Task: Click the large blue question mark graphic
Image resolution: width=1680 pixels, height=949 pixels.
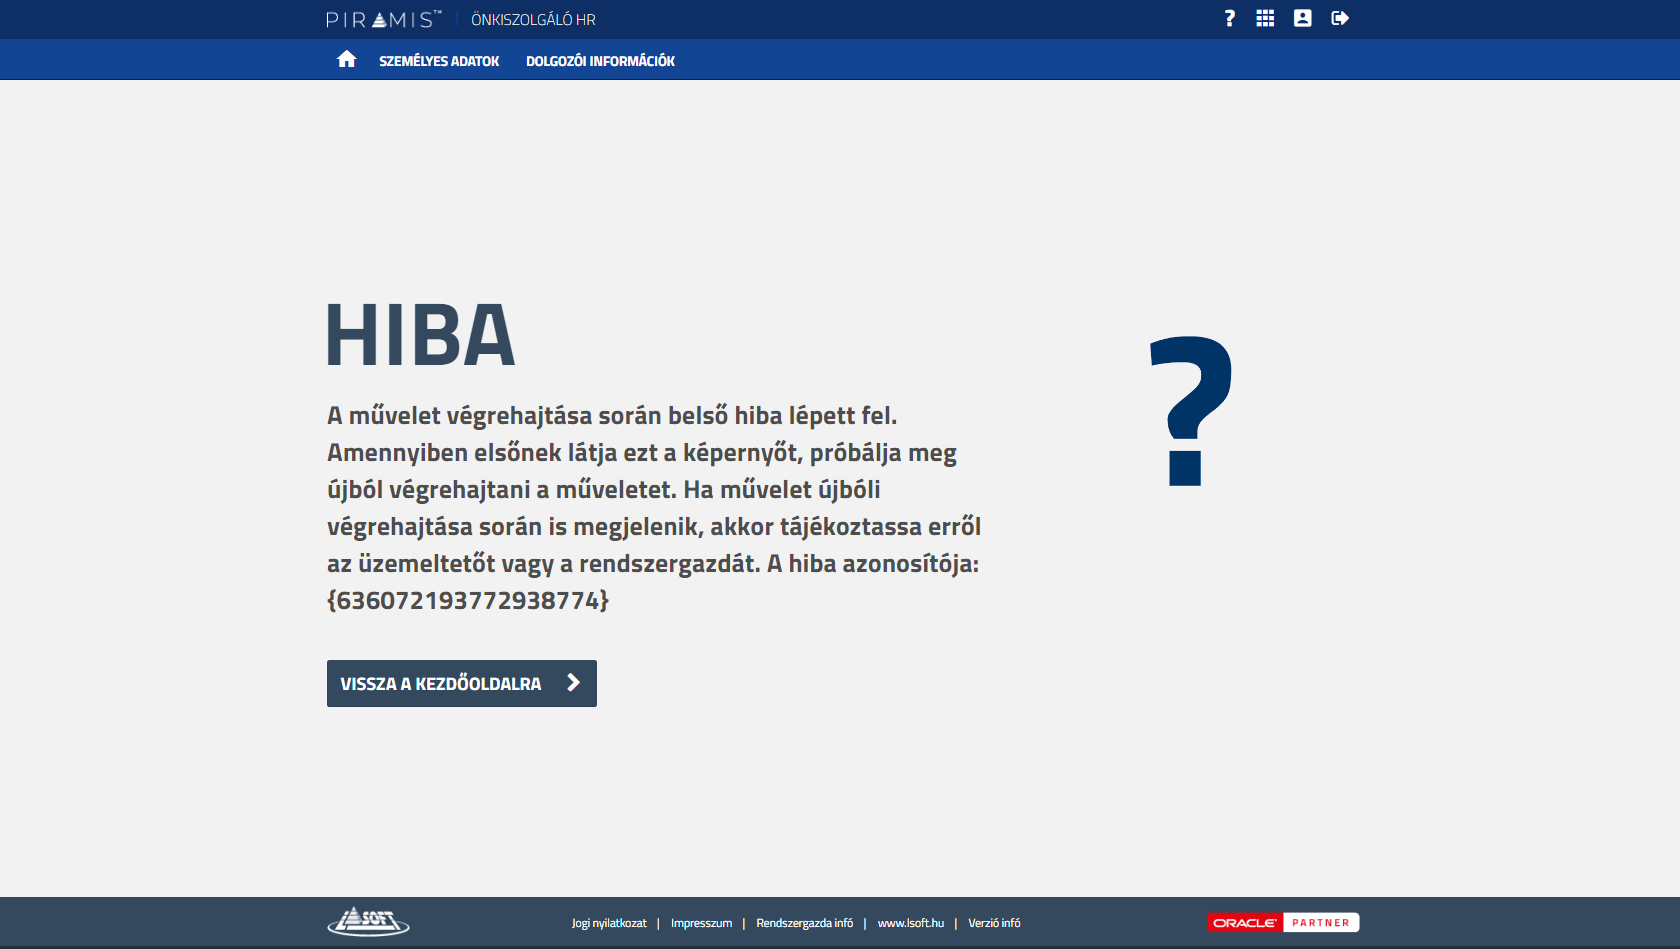Action: coord(1190,410)
